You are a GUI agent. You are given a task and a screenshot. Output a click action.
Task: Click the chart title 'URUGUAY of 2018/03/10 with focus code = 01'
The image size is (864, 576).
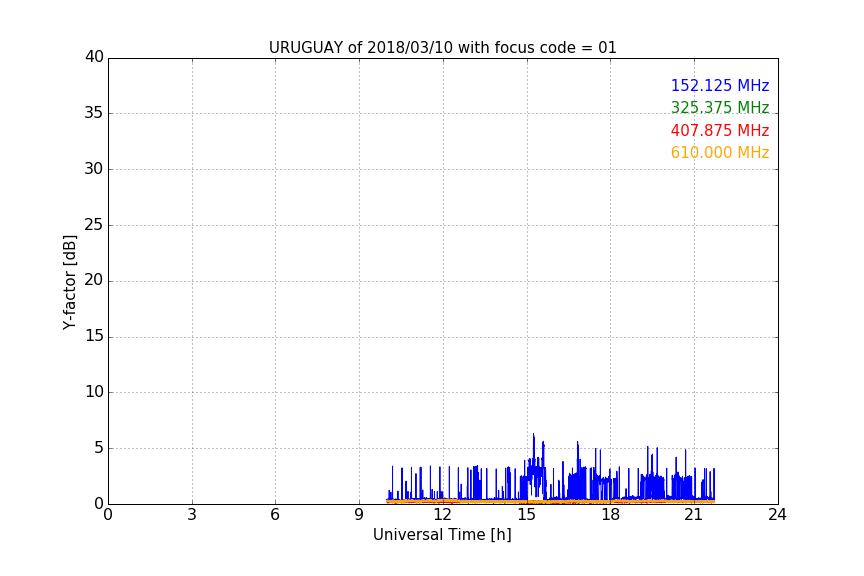pyautogui.click(x=442, y=47)
